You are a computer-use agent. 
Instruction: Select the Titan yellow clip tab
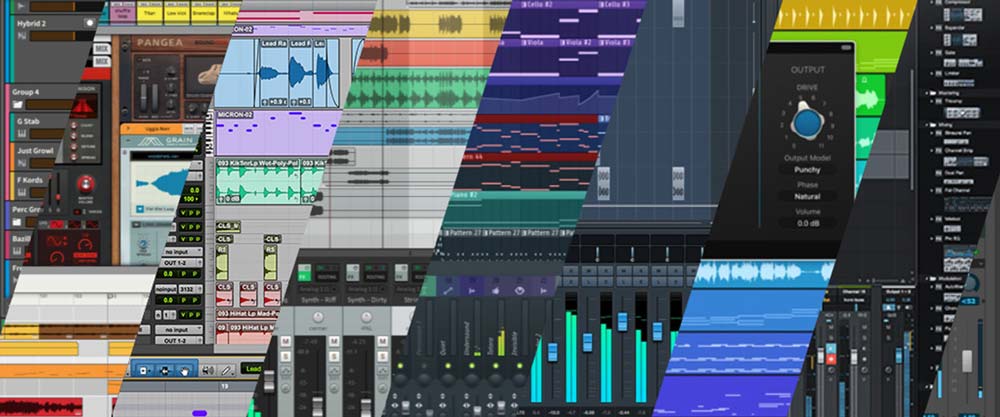point(151,11)
